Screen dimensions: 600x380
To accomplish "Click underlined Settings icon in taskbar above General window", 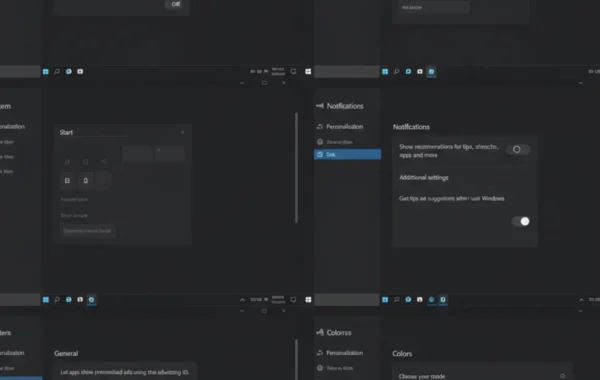I will [91, 300].
